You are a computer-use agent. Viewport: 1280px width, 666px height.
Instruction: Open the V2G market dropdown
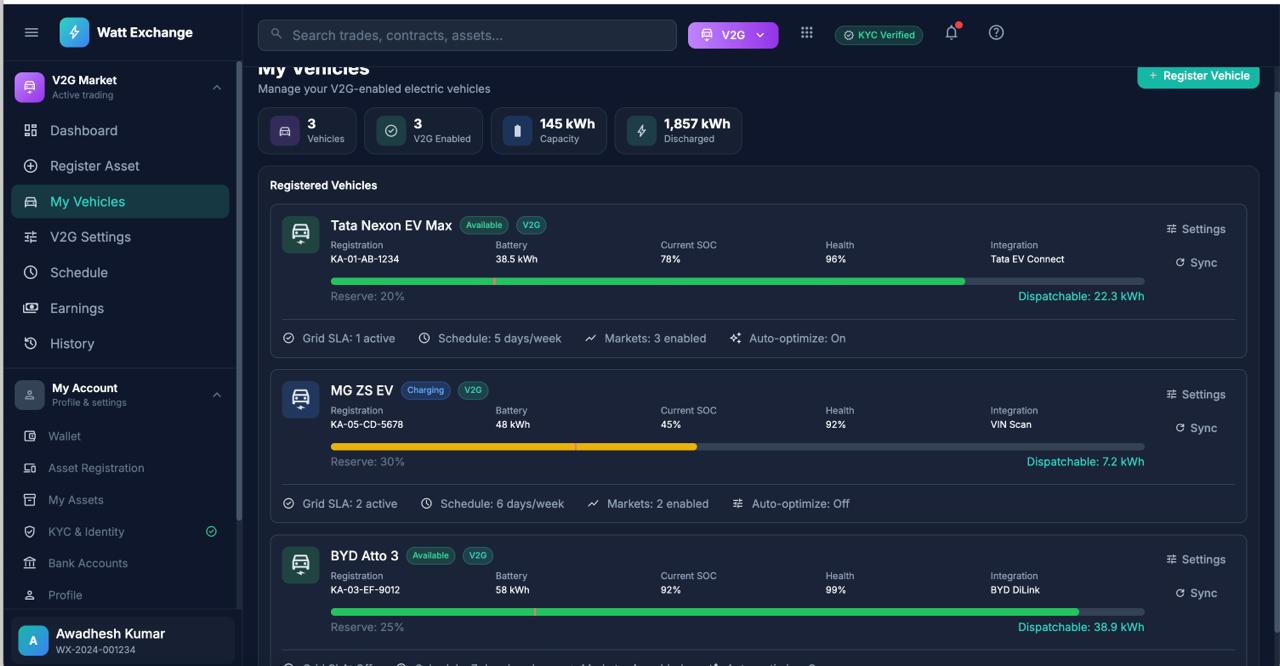pos(732,35)
